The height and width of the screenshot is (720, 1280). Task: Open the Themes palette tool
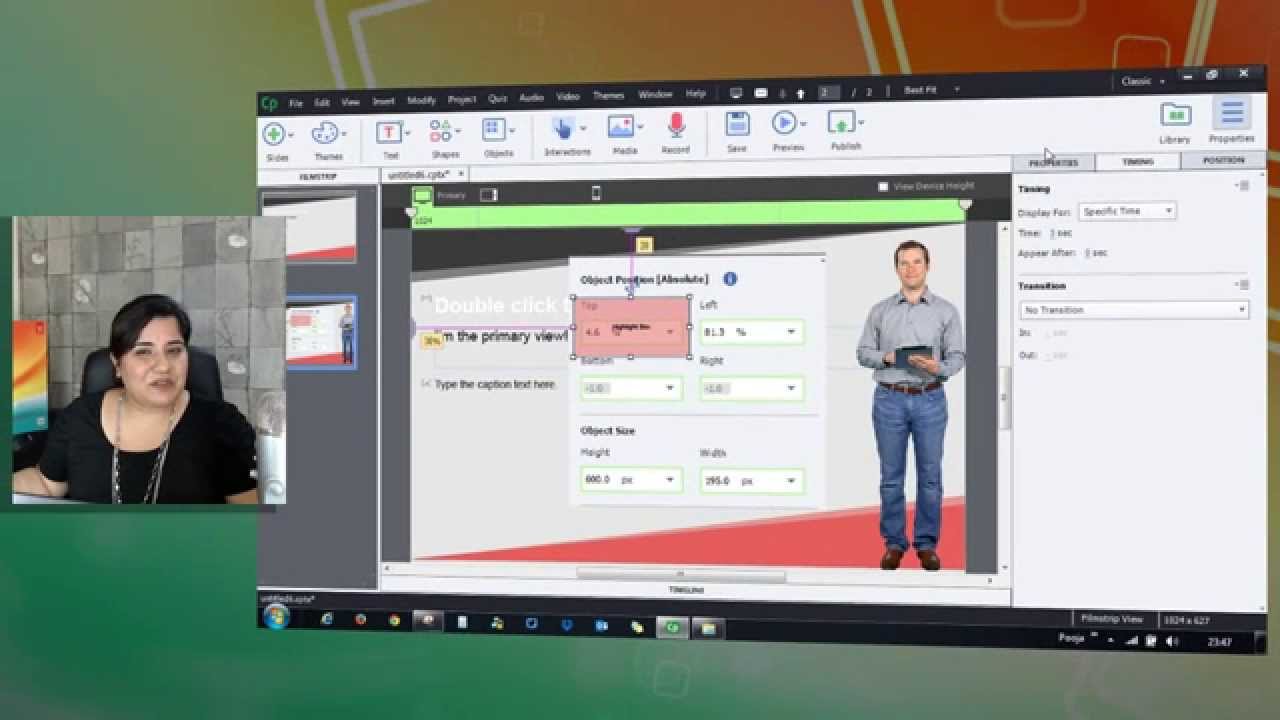click(325, 133)
